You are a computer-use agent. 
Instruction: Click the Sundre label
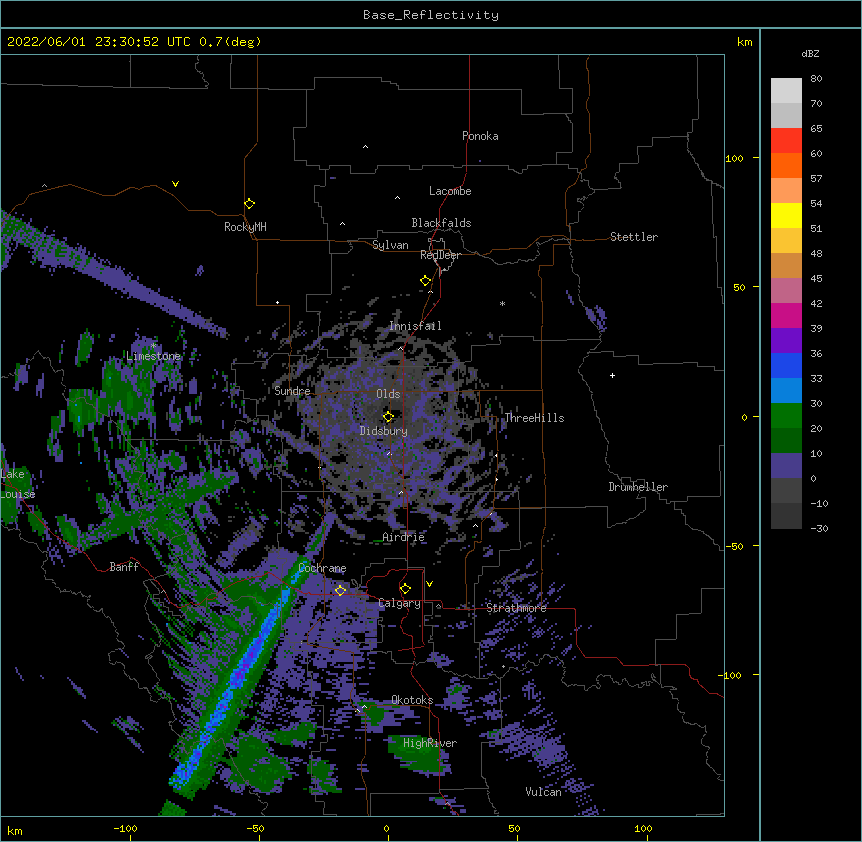click(292, 391)
